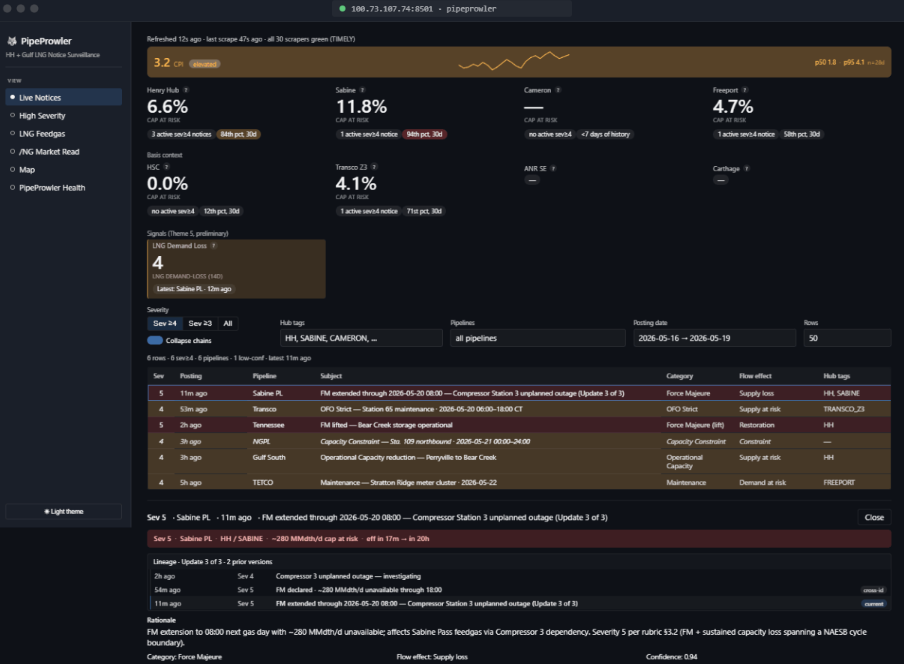Sort by Posting column header

(x=191, y=376)
